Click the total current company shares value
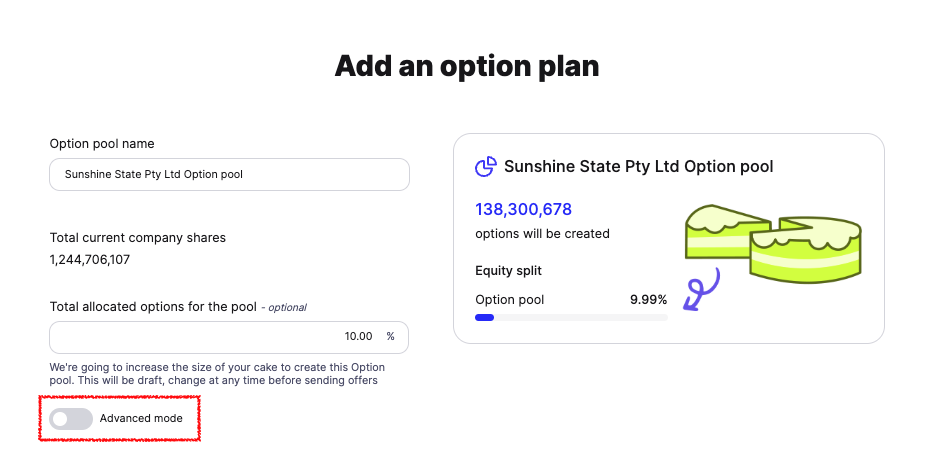Image resolution: width=929 pixels, height=468 pixels. coord(90,259)
